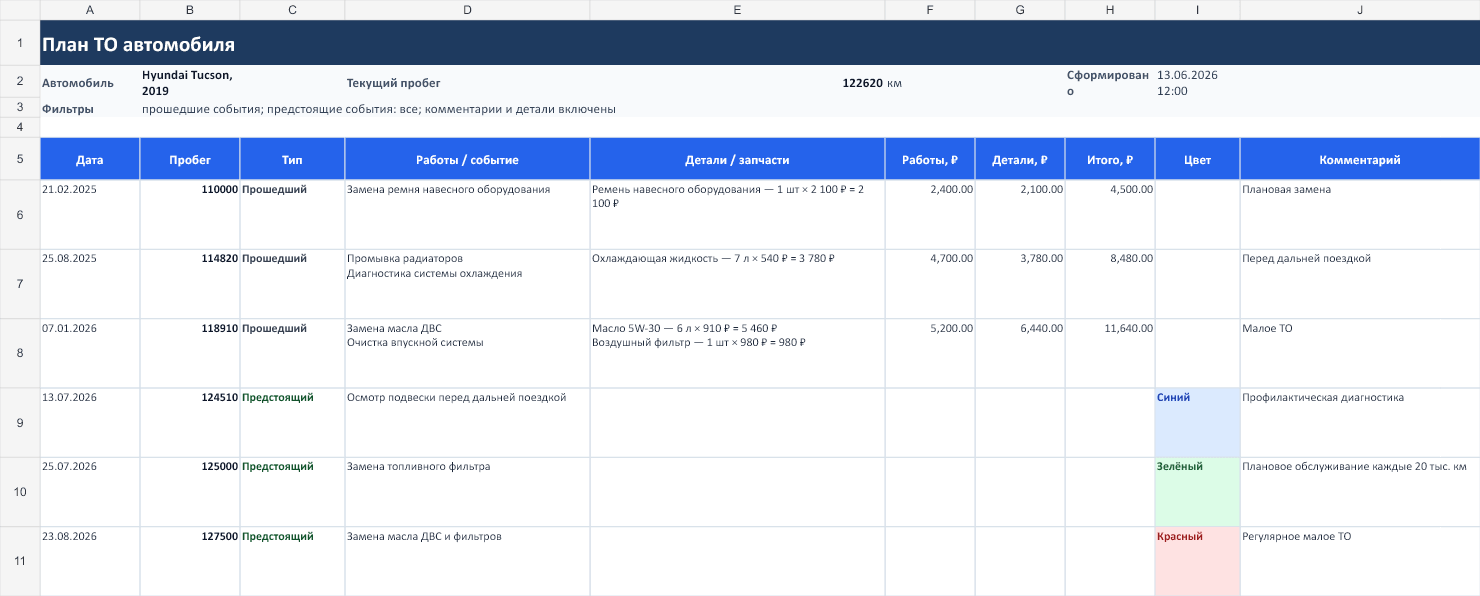Screen dimensions: 1480x596
Task: Click the 'Детали, ₽' header cell
Action: point(1020,160)
